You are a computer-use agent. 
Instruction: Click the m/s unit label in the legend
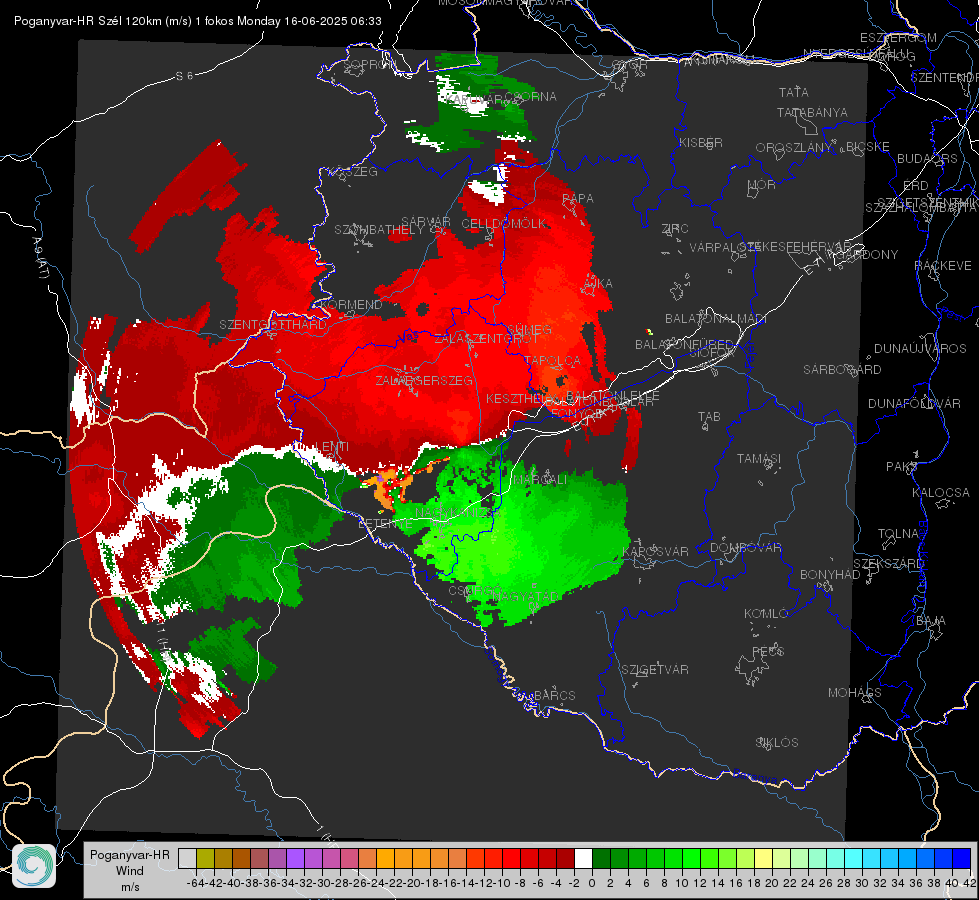point(130,886)
